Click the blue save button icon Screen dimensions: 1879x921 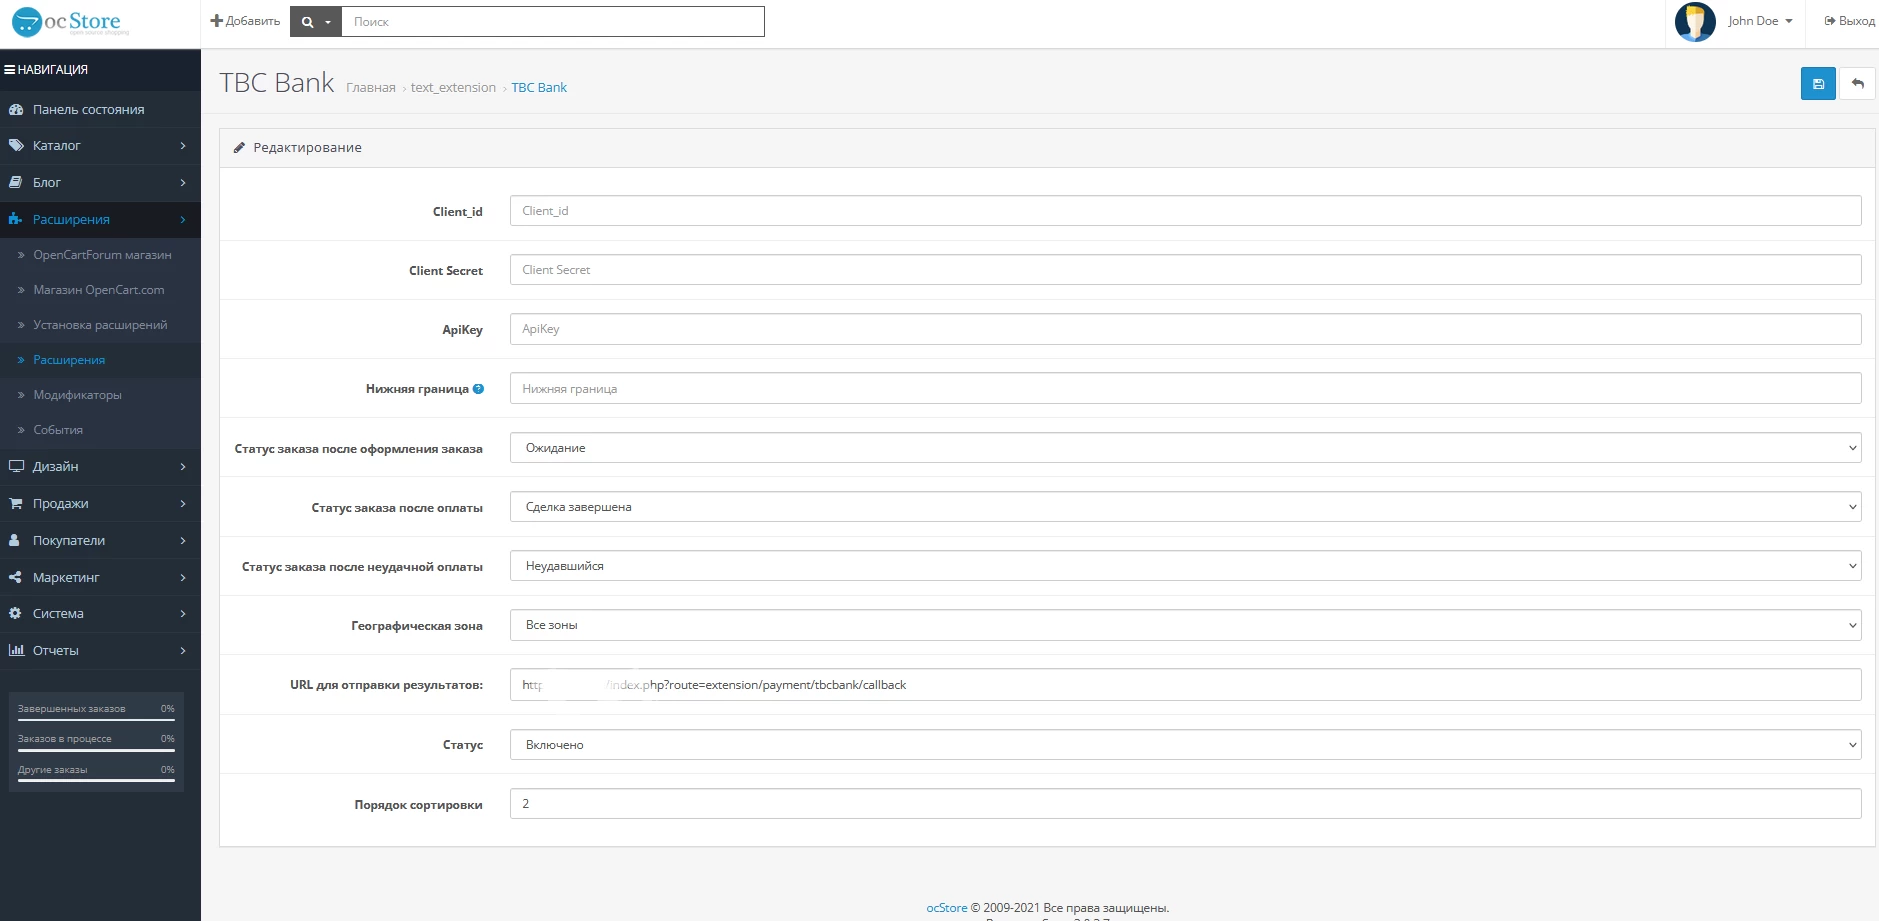point(1818,84)
